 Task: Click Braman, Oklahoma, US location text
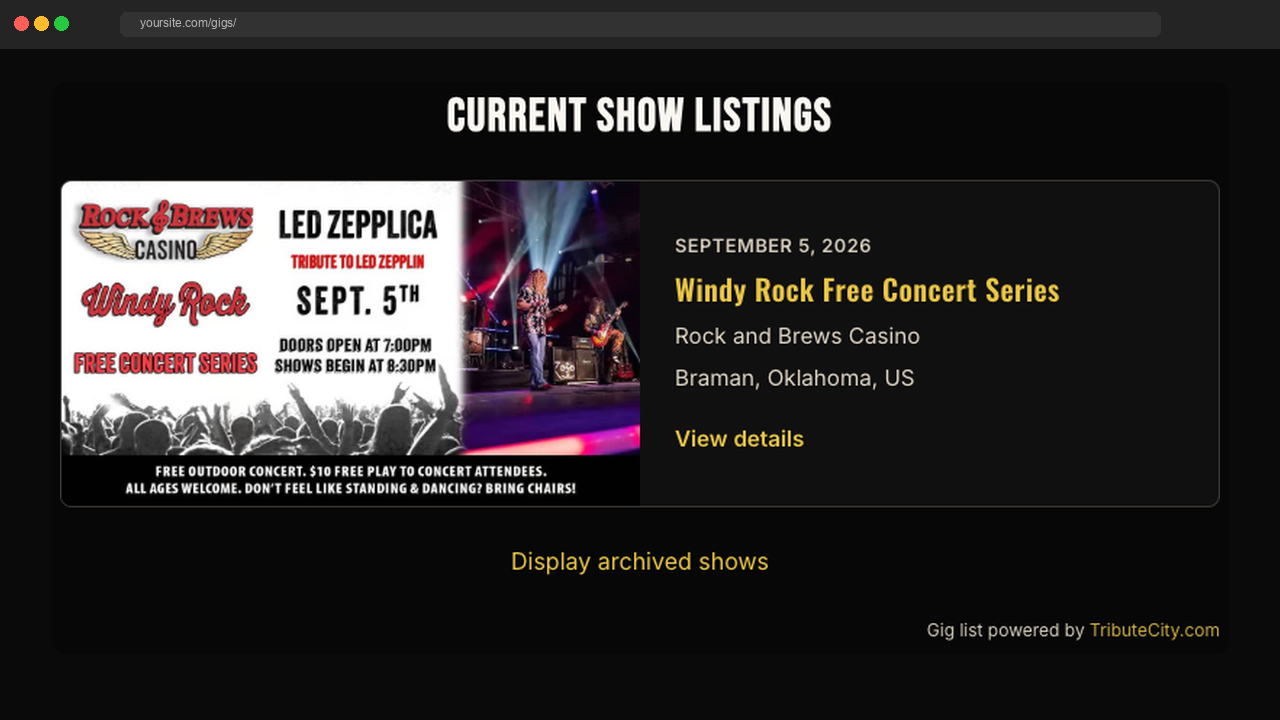[x=794, y=378]
